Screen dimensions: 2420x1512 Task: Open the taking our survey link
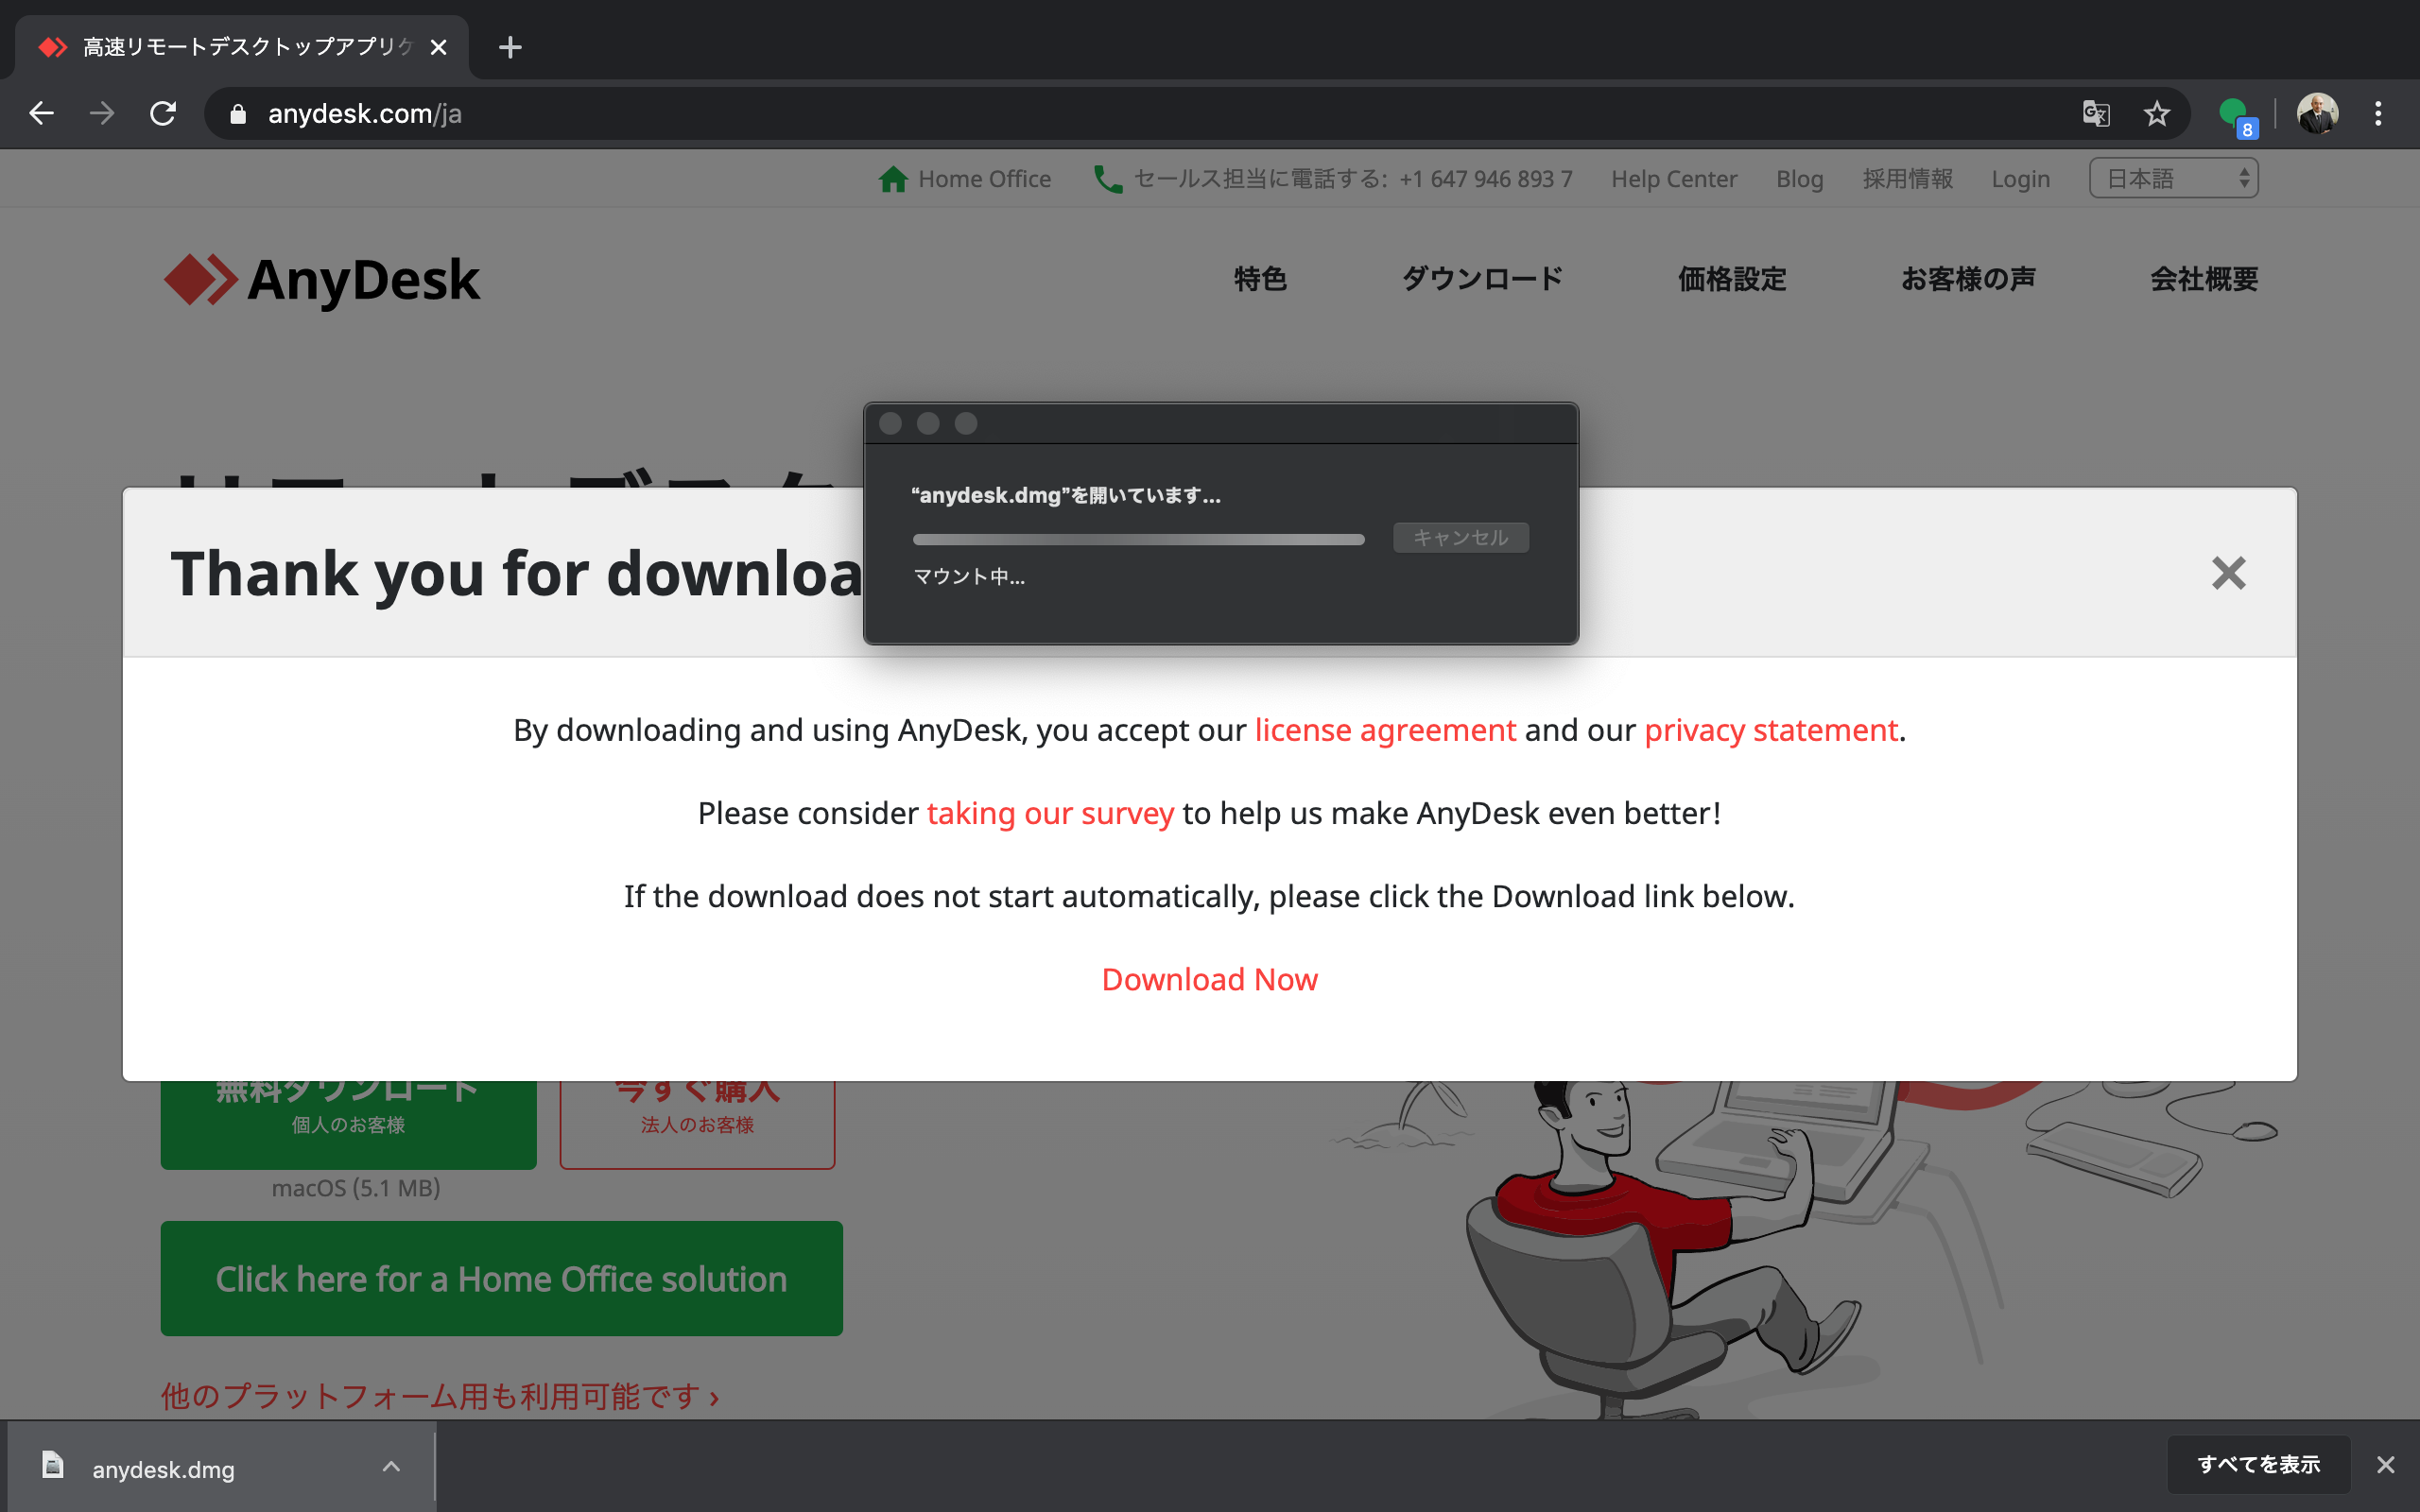tap(1050, 813)
